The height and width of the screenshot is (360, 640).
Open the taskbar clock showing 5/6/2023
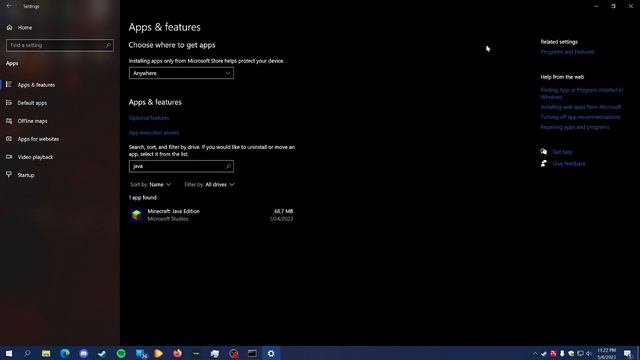pyautogui.click(x=607, y=353)
